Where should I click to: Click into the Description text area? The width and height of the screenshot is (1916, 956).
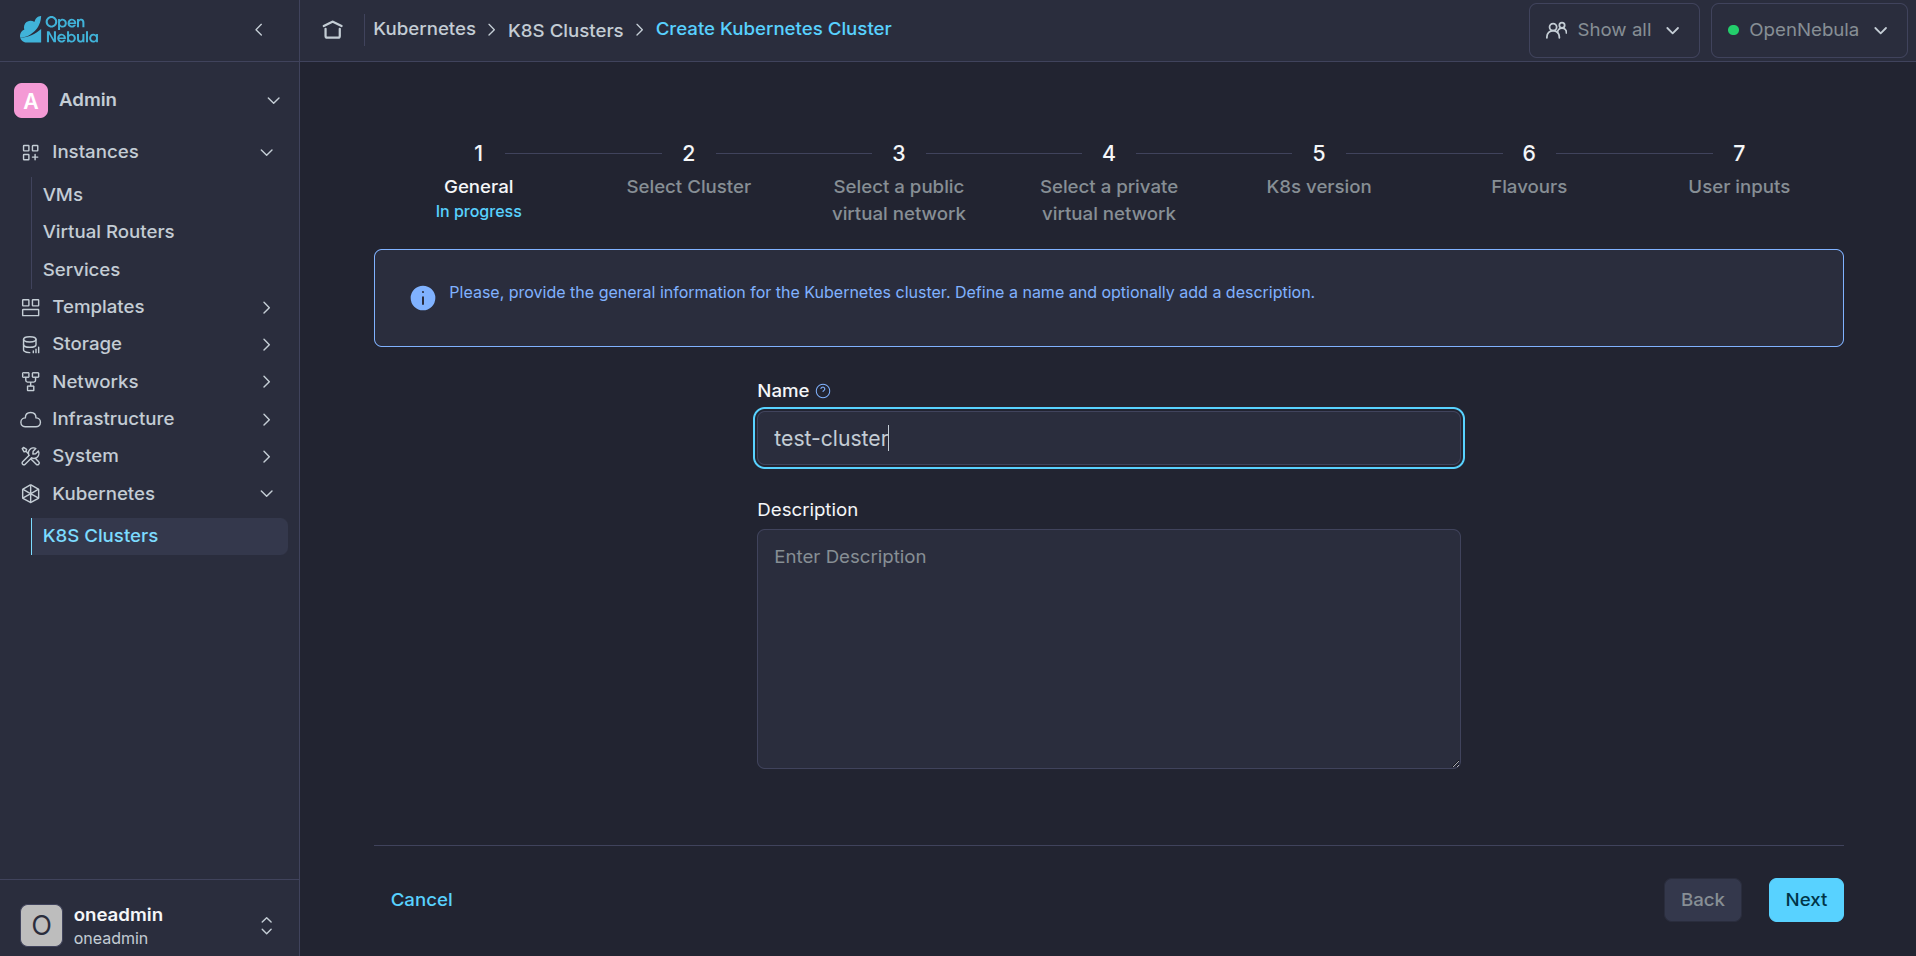pyautogui.click(x=1108, y=649)
